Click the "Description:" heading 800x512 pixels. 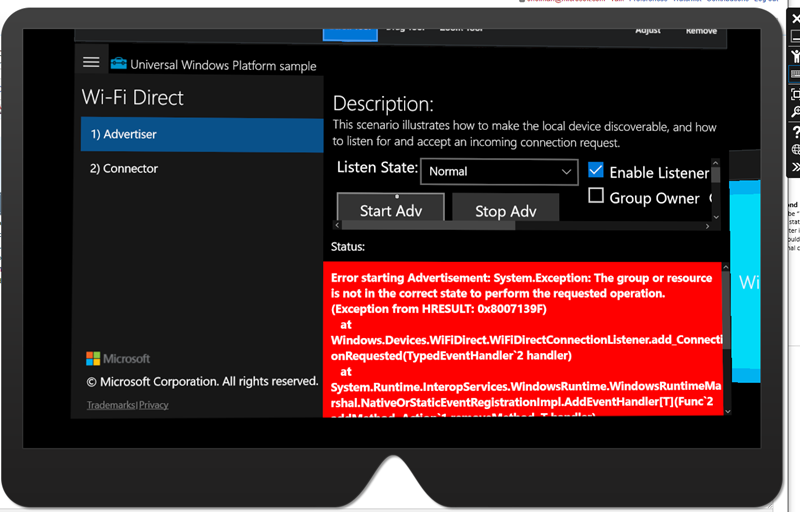point(383,104)
